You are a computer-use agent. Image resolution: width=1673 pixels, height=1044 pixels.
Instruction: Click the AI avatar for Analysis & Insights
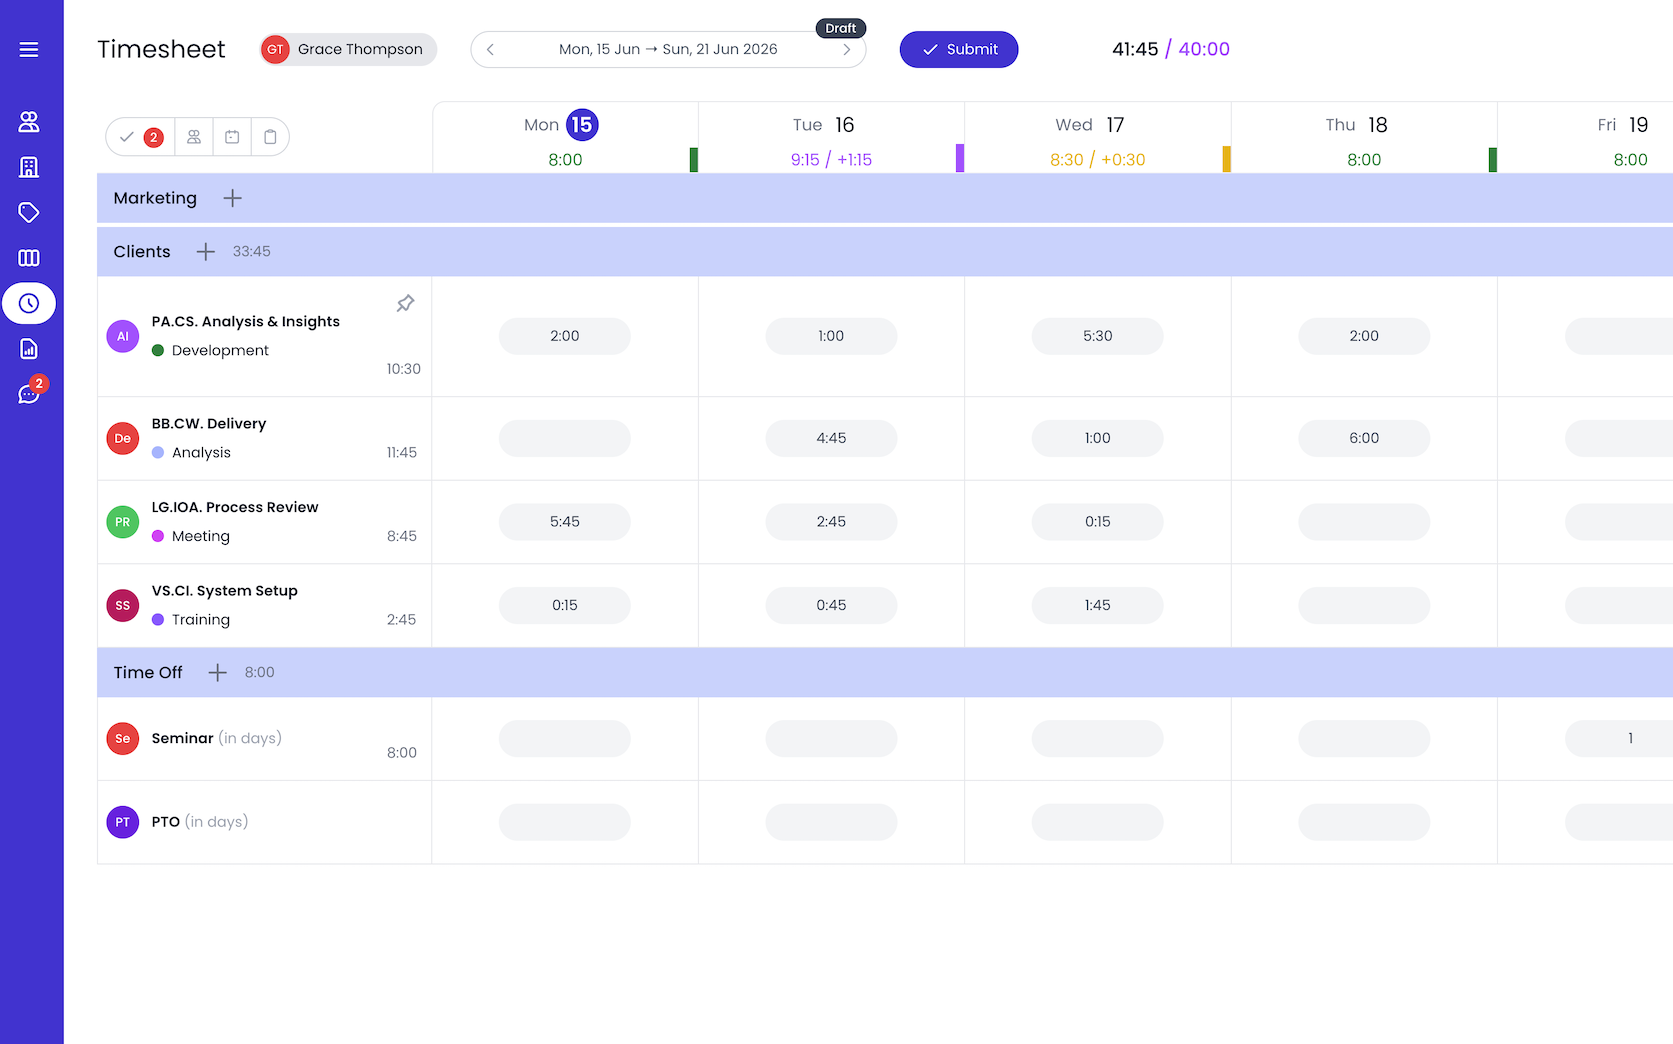pos(123,336)
